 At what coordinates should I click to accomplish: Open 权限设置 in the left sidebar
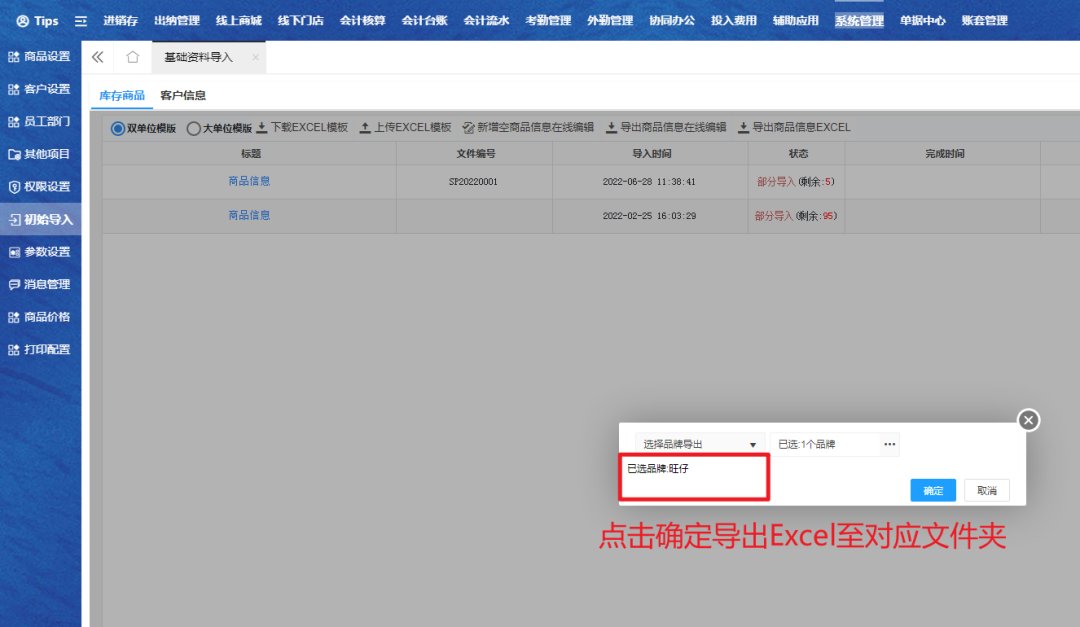coord(40,187)
